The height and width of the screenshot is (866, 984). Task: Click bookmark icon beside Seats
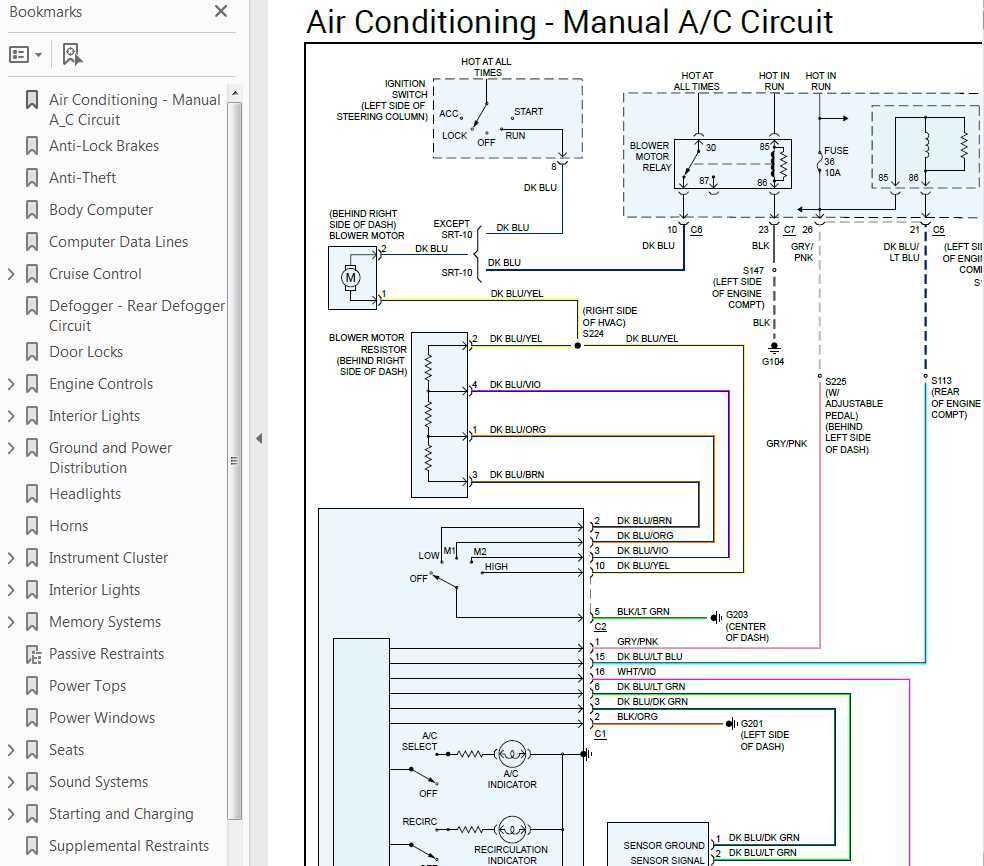click(x=31, y=749)
